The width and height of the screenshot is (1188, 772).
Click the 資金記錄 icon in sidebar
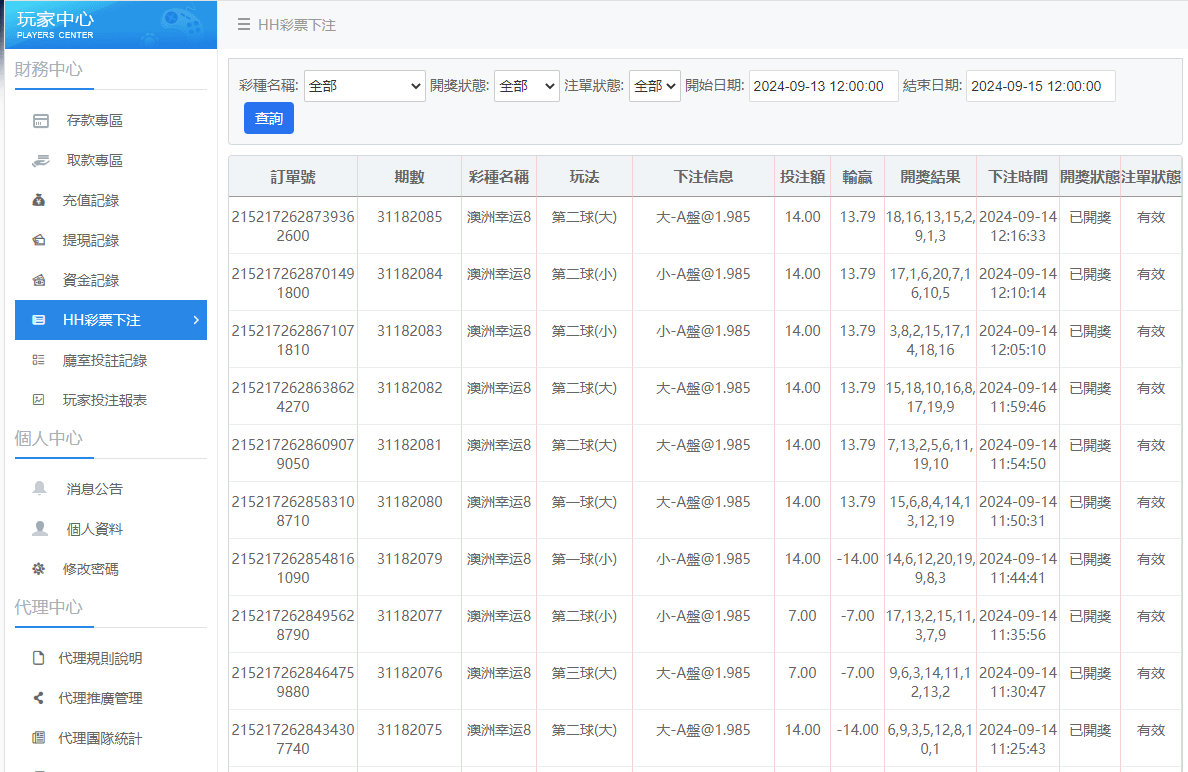(39, 280)
